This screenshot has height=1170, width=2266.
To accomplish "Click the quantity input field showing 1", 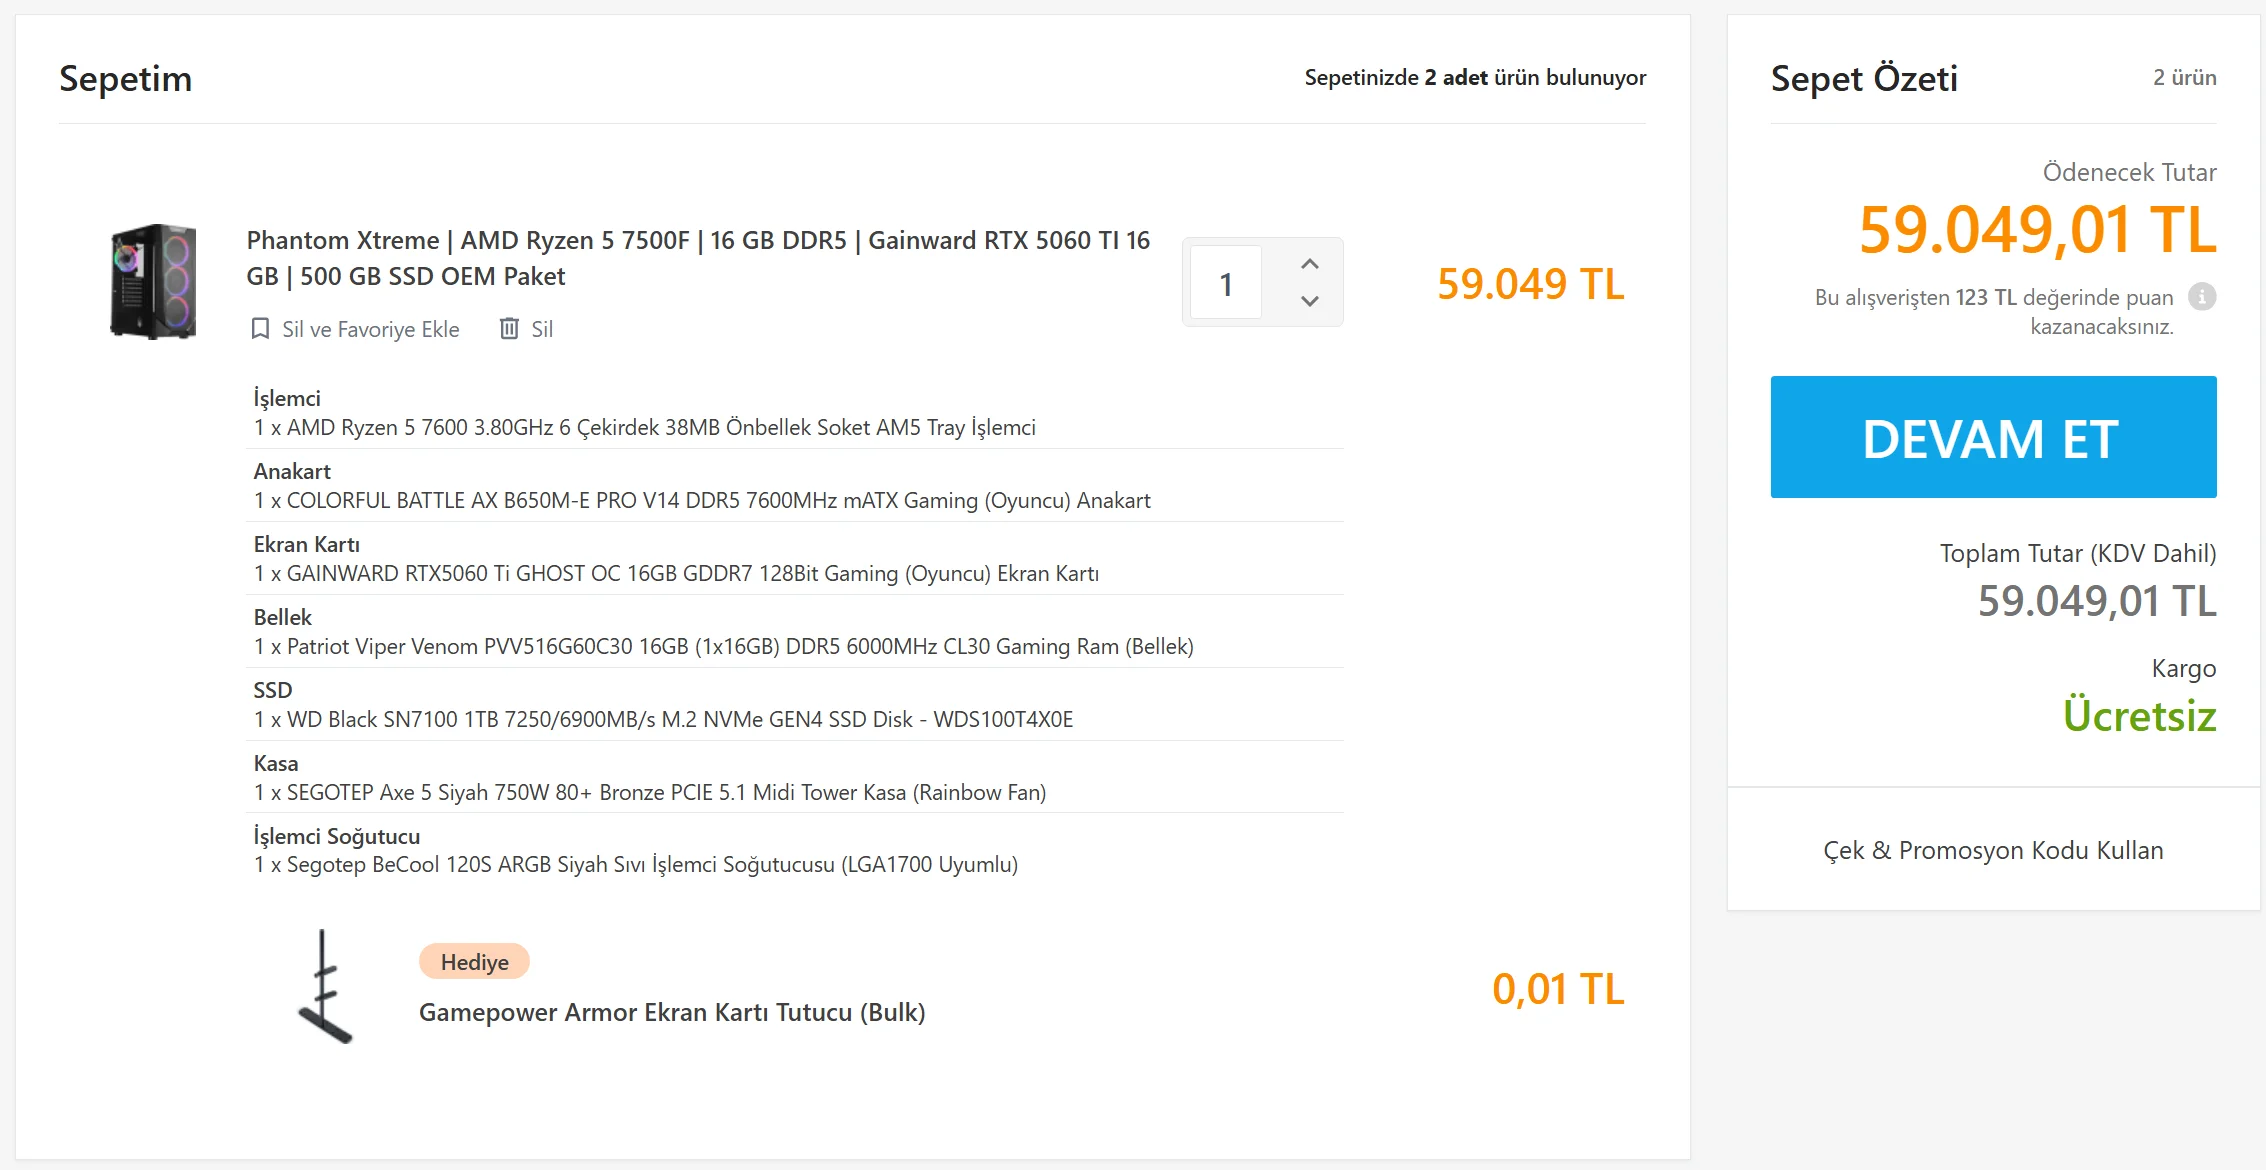I will (1226, 284).
